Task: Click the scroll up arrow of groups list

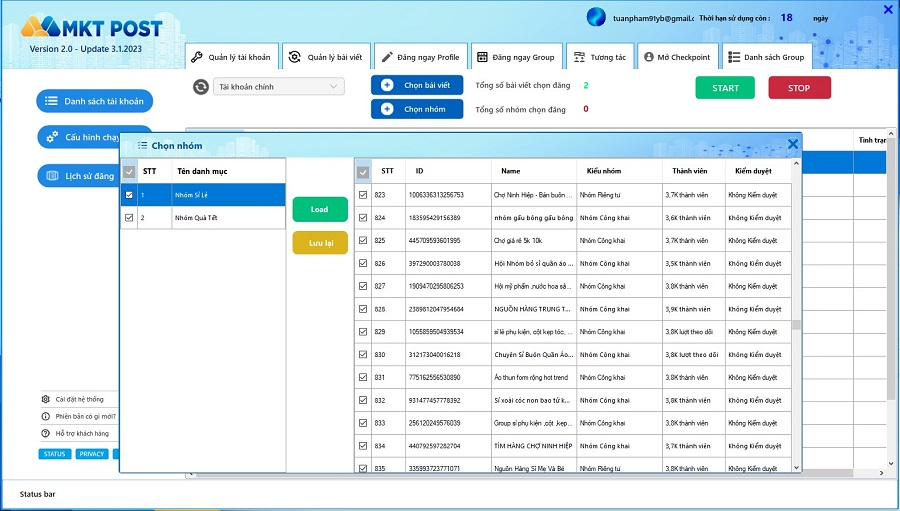Action: pyautogui.click(x=796, y=164)
